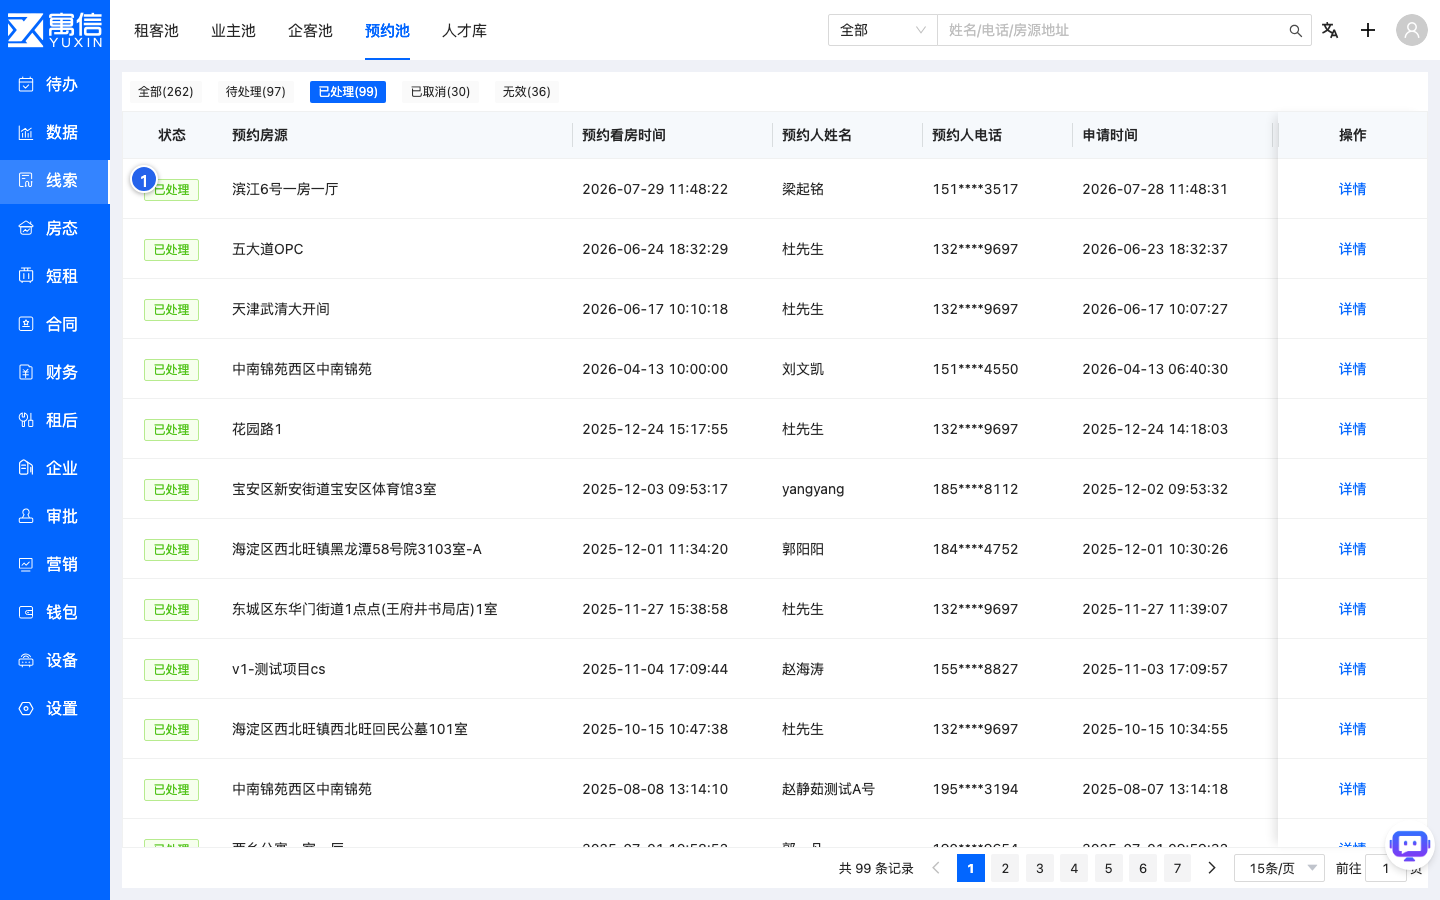This screenshot has height=900, width=1440.
Task: Go to page 6
Action: tap(1143, 868)
